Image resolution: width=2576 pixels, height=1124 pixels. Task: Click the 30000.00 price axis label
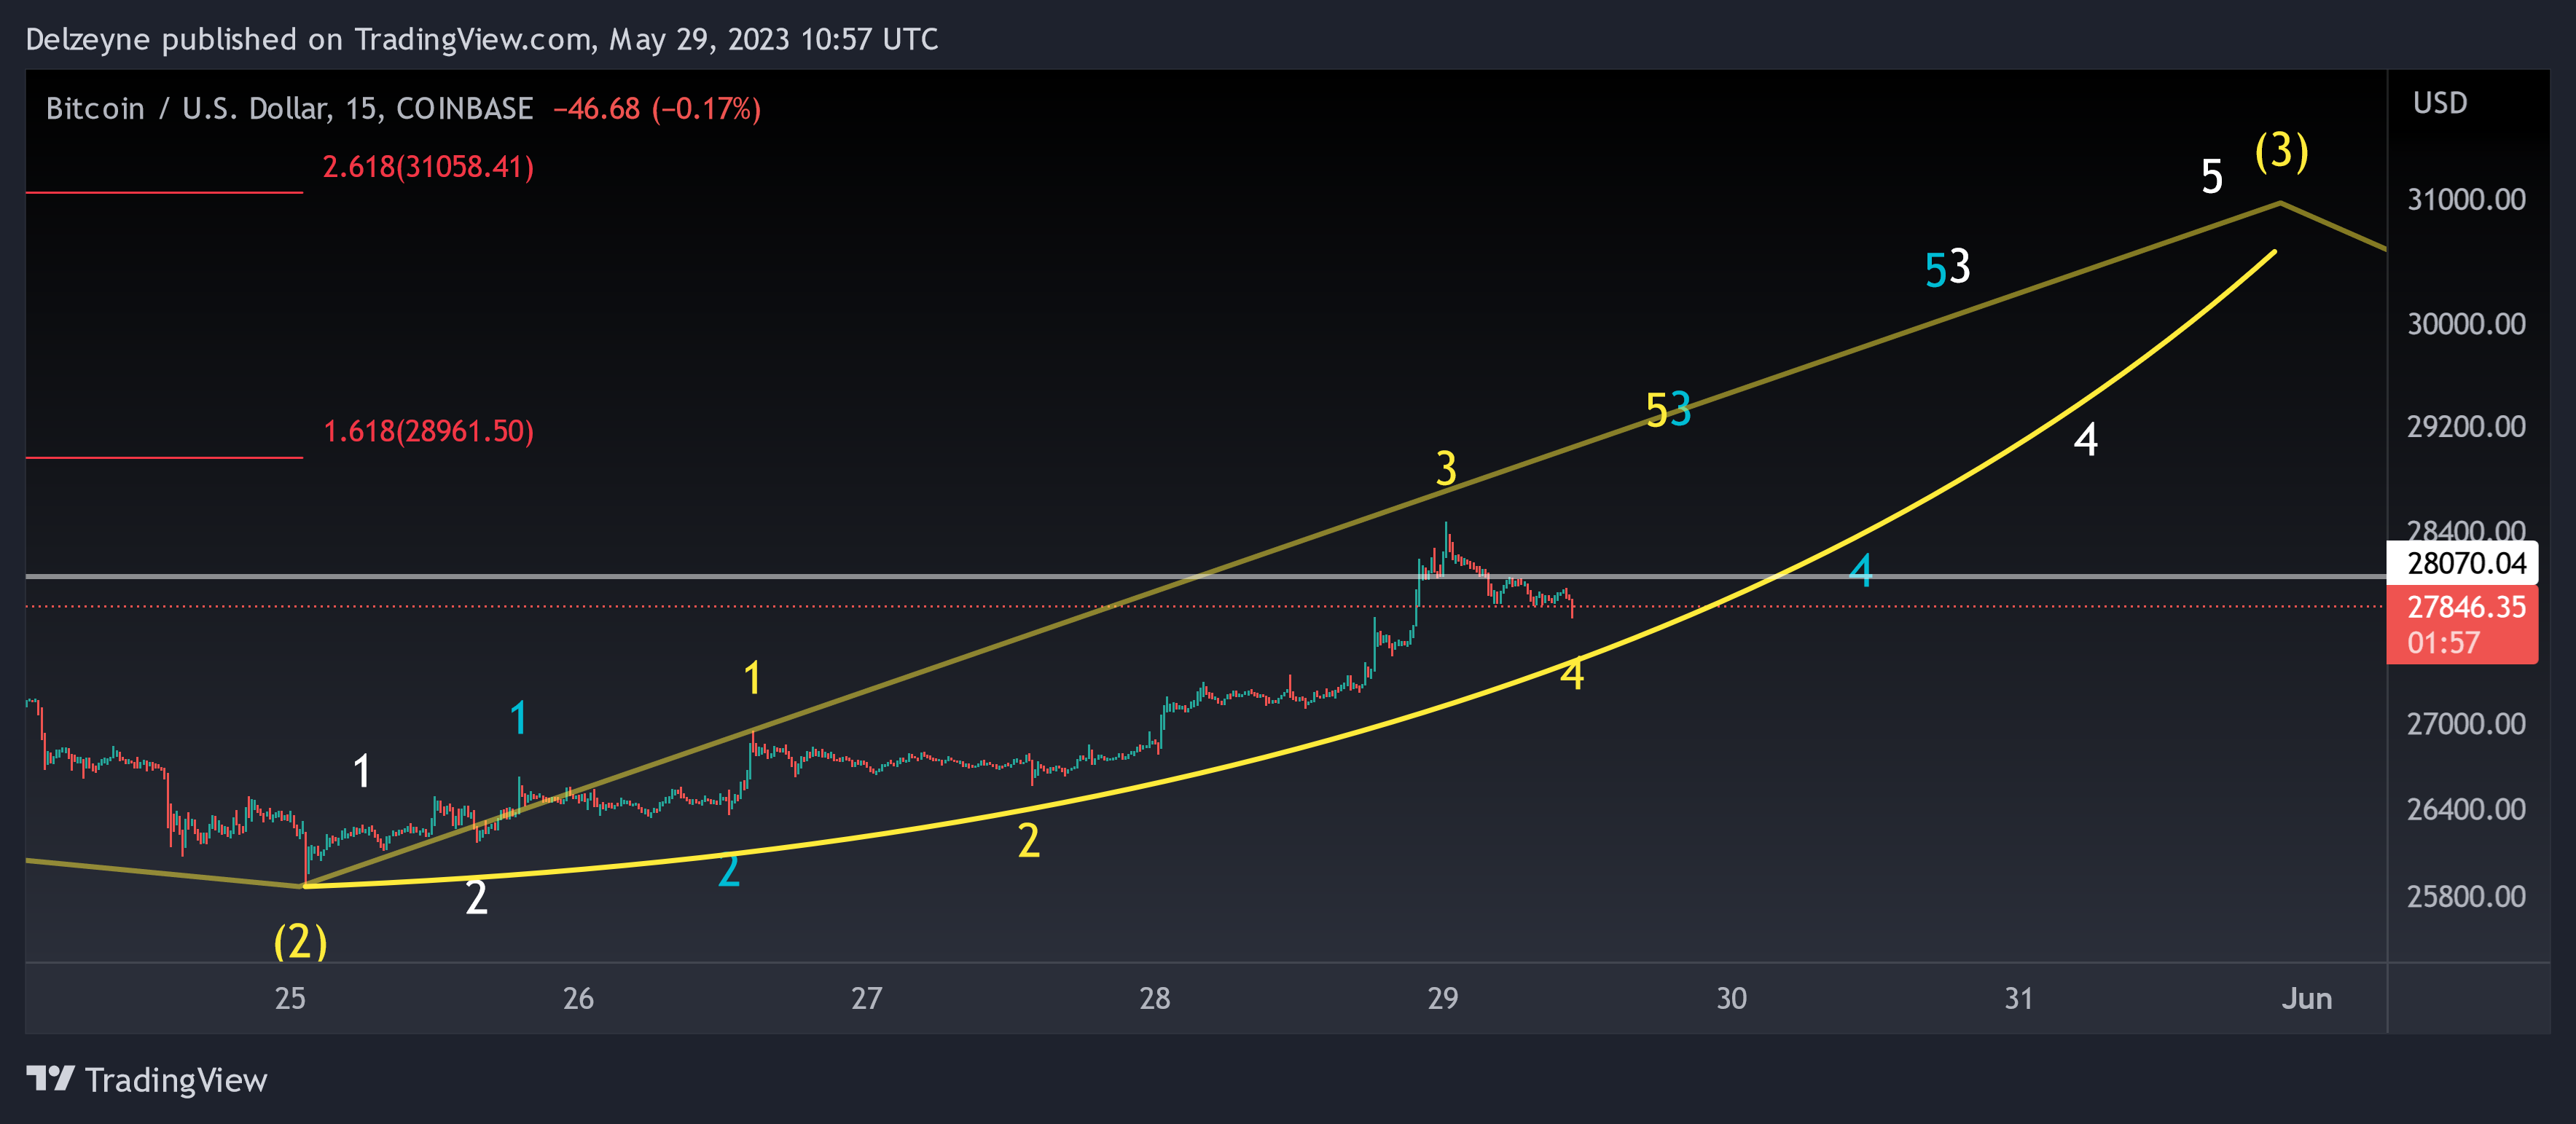2466,323
